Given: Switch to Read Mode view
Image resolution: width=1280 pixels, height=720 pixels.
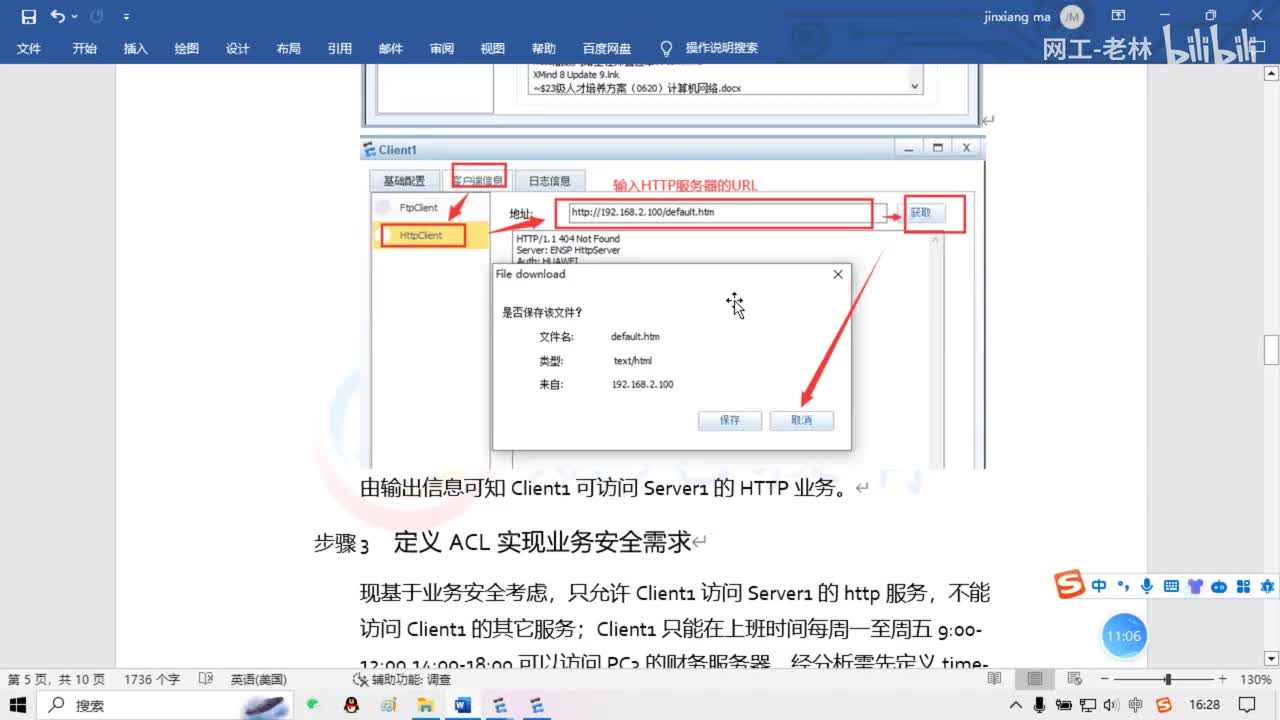Looking at the screenshot, I should pyautogui.click(x=994, y=679).
